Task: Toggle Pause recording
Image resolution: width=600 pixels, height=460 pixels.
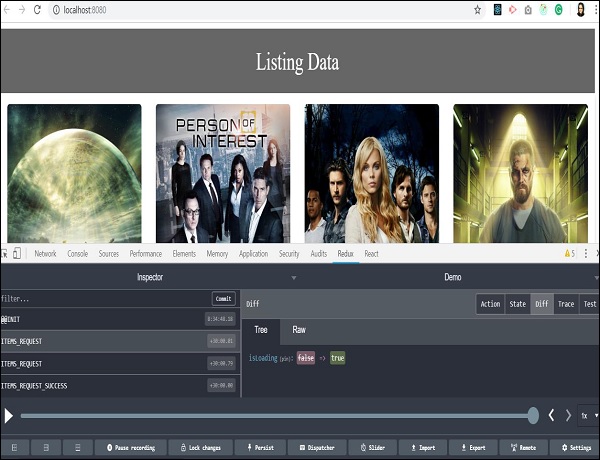Action: tap(131, 448)
